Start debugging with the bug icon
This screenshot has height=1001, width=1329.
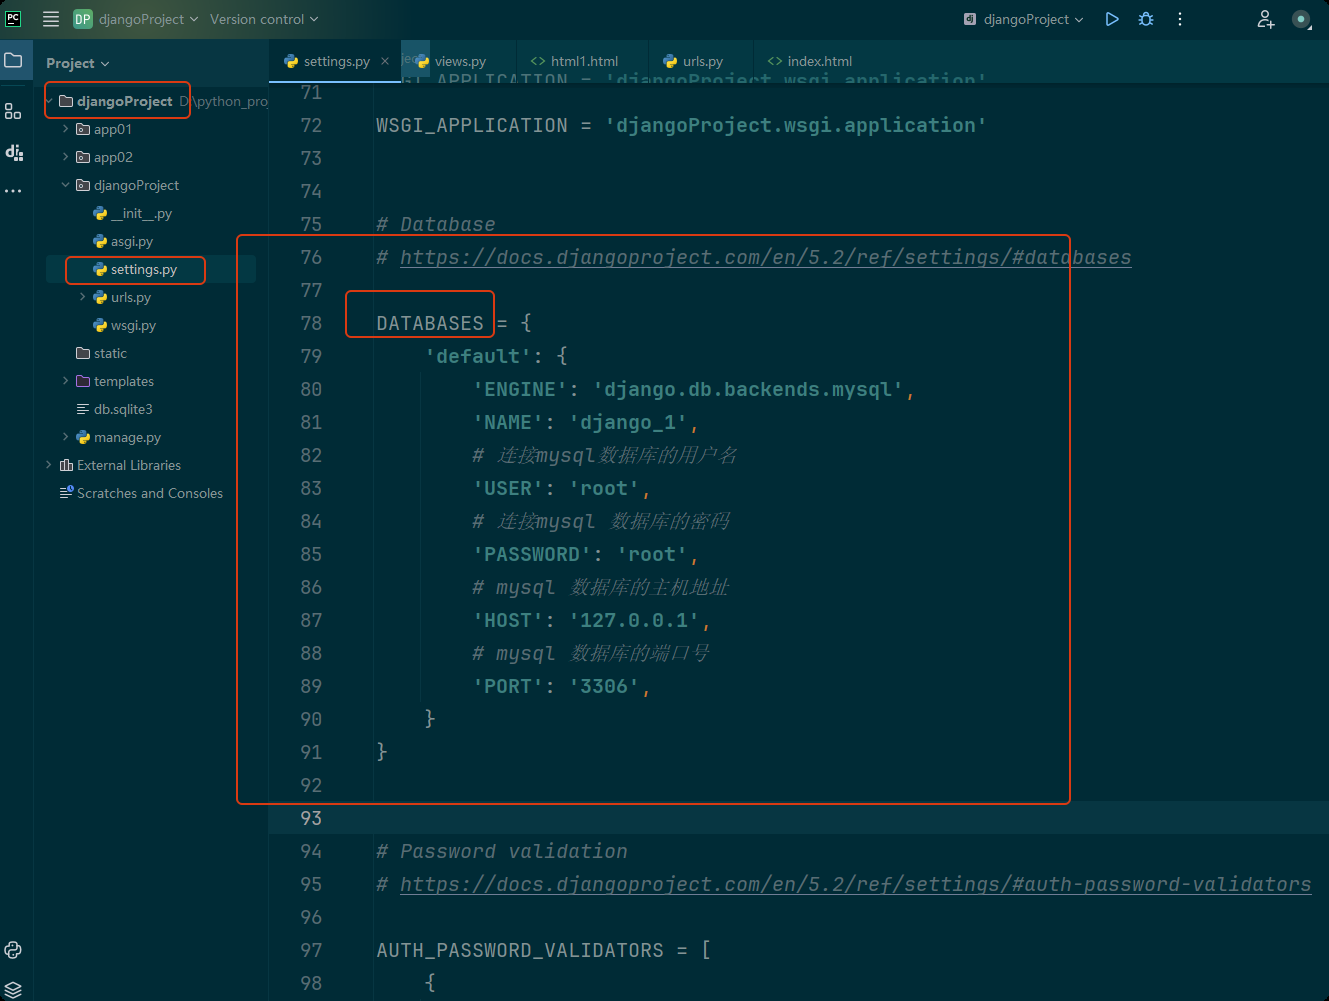click(1146, 19)
